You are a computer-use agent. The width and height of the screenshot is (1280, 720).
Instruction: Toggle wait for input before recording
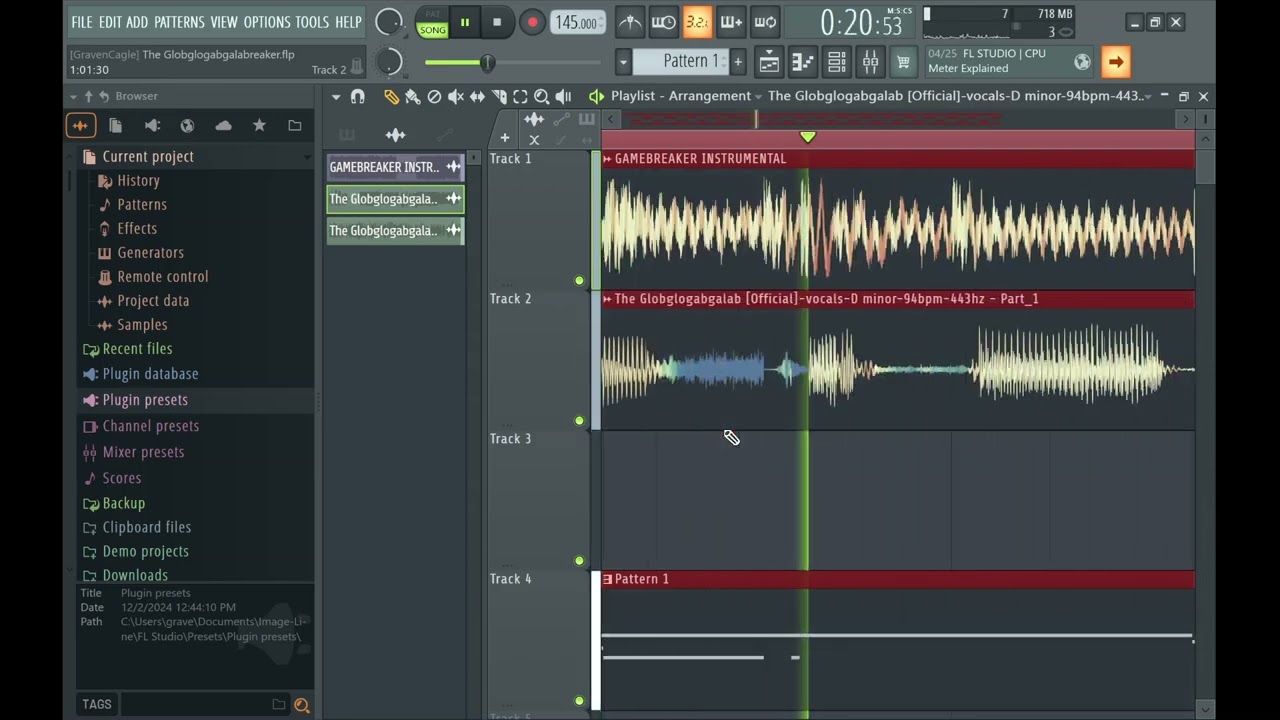click(x=664, y=22)
